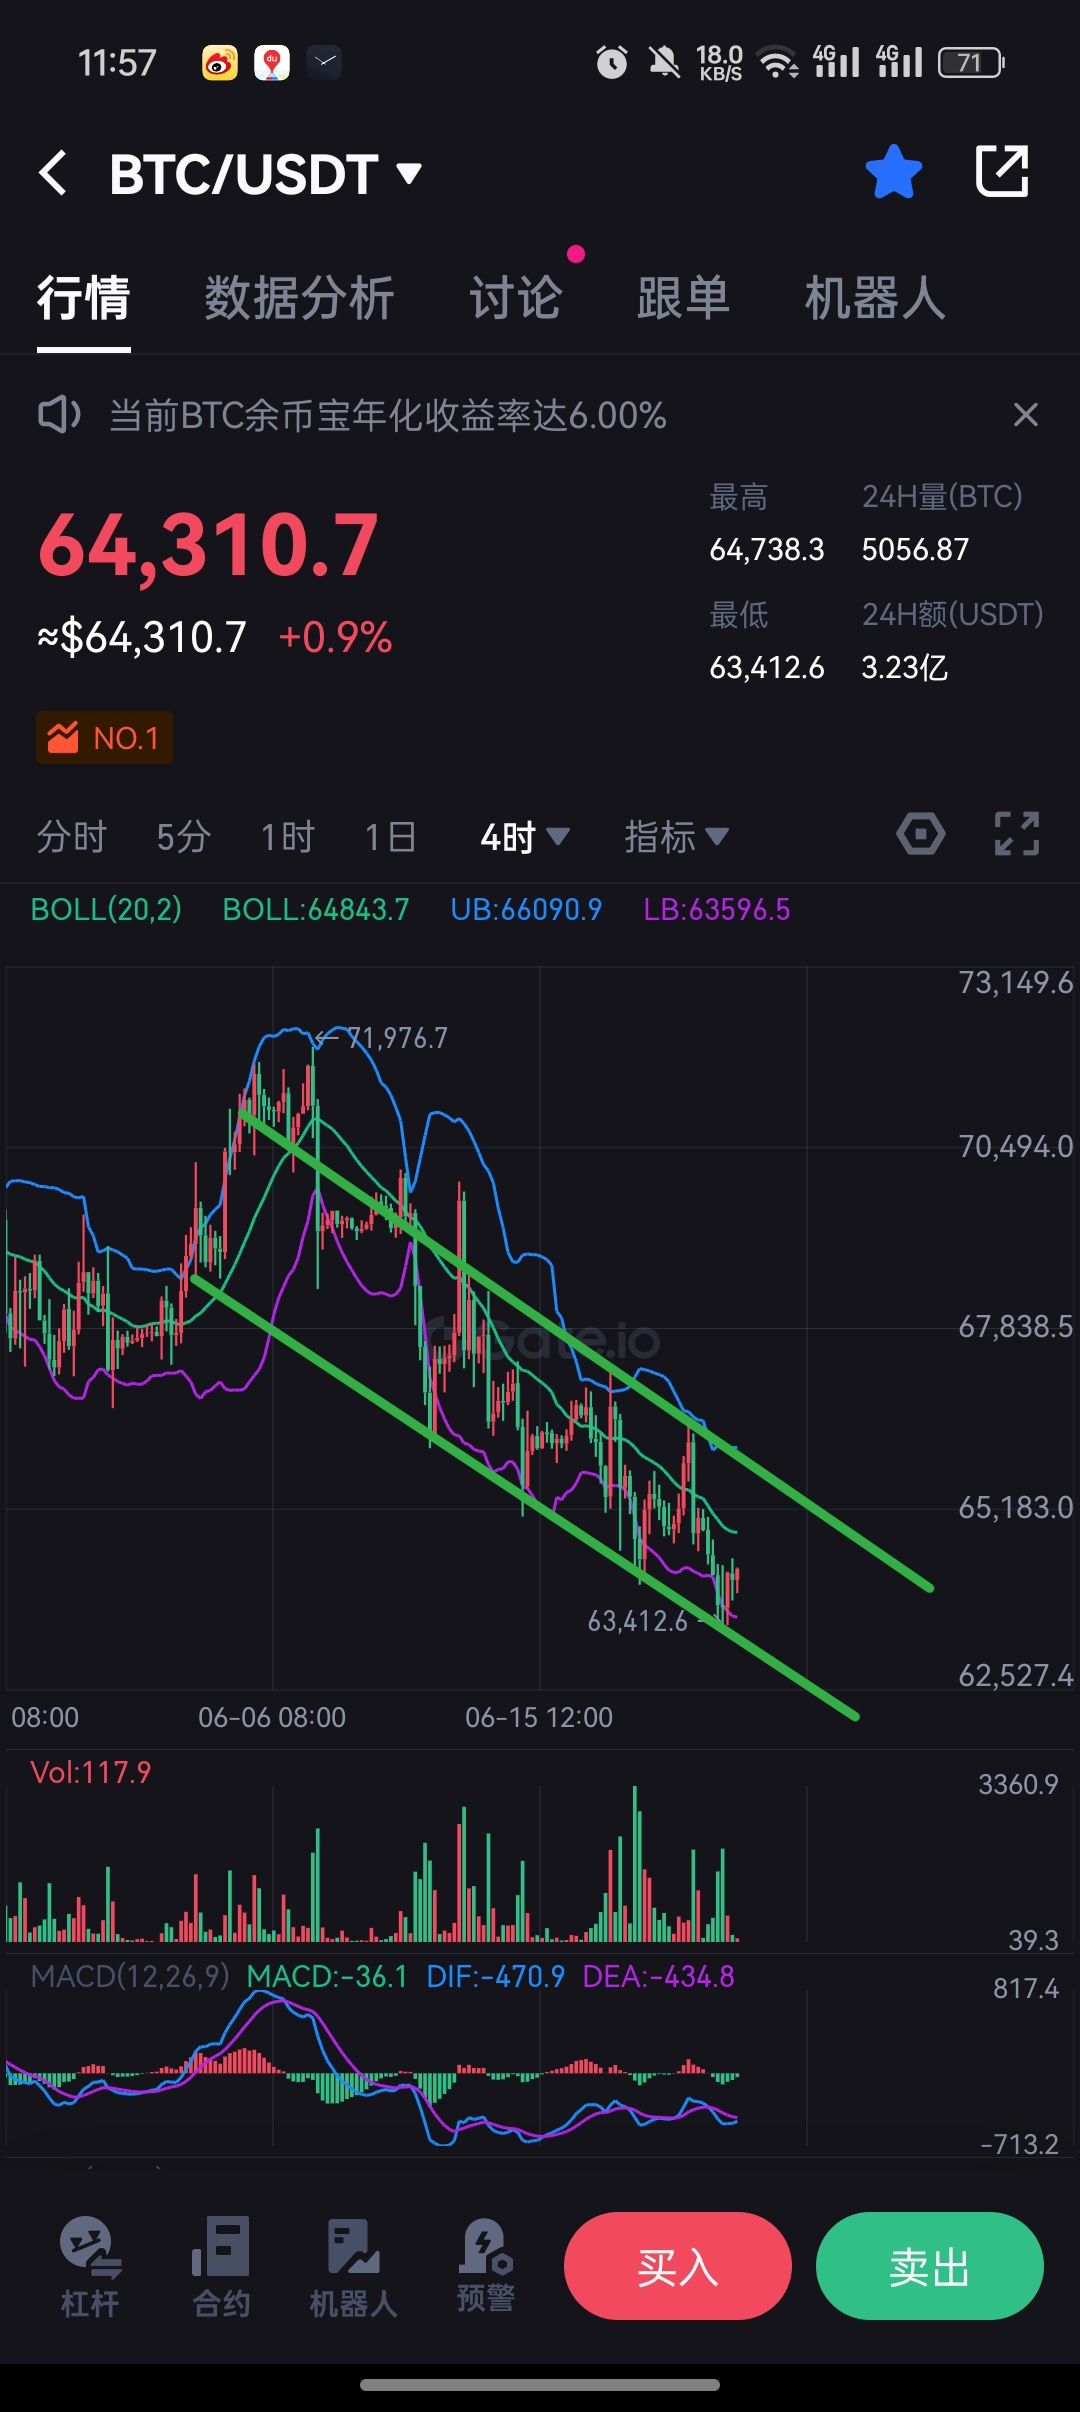Tap the 24H额(USDT) value 3.23亿
Screen dimensions: 1080x2412
[x=905, y=667]
